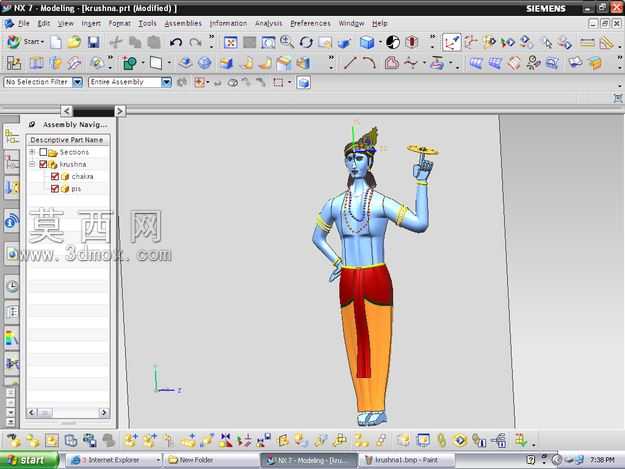
Task: Click the spline curve tool icon
Action: 410,63
